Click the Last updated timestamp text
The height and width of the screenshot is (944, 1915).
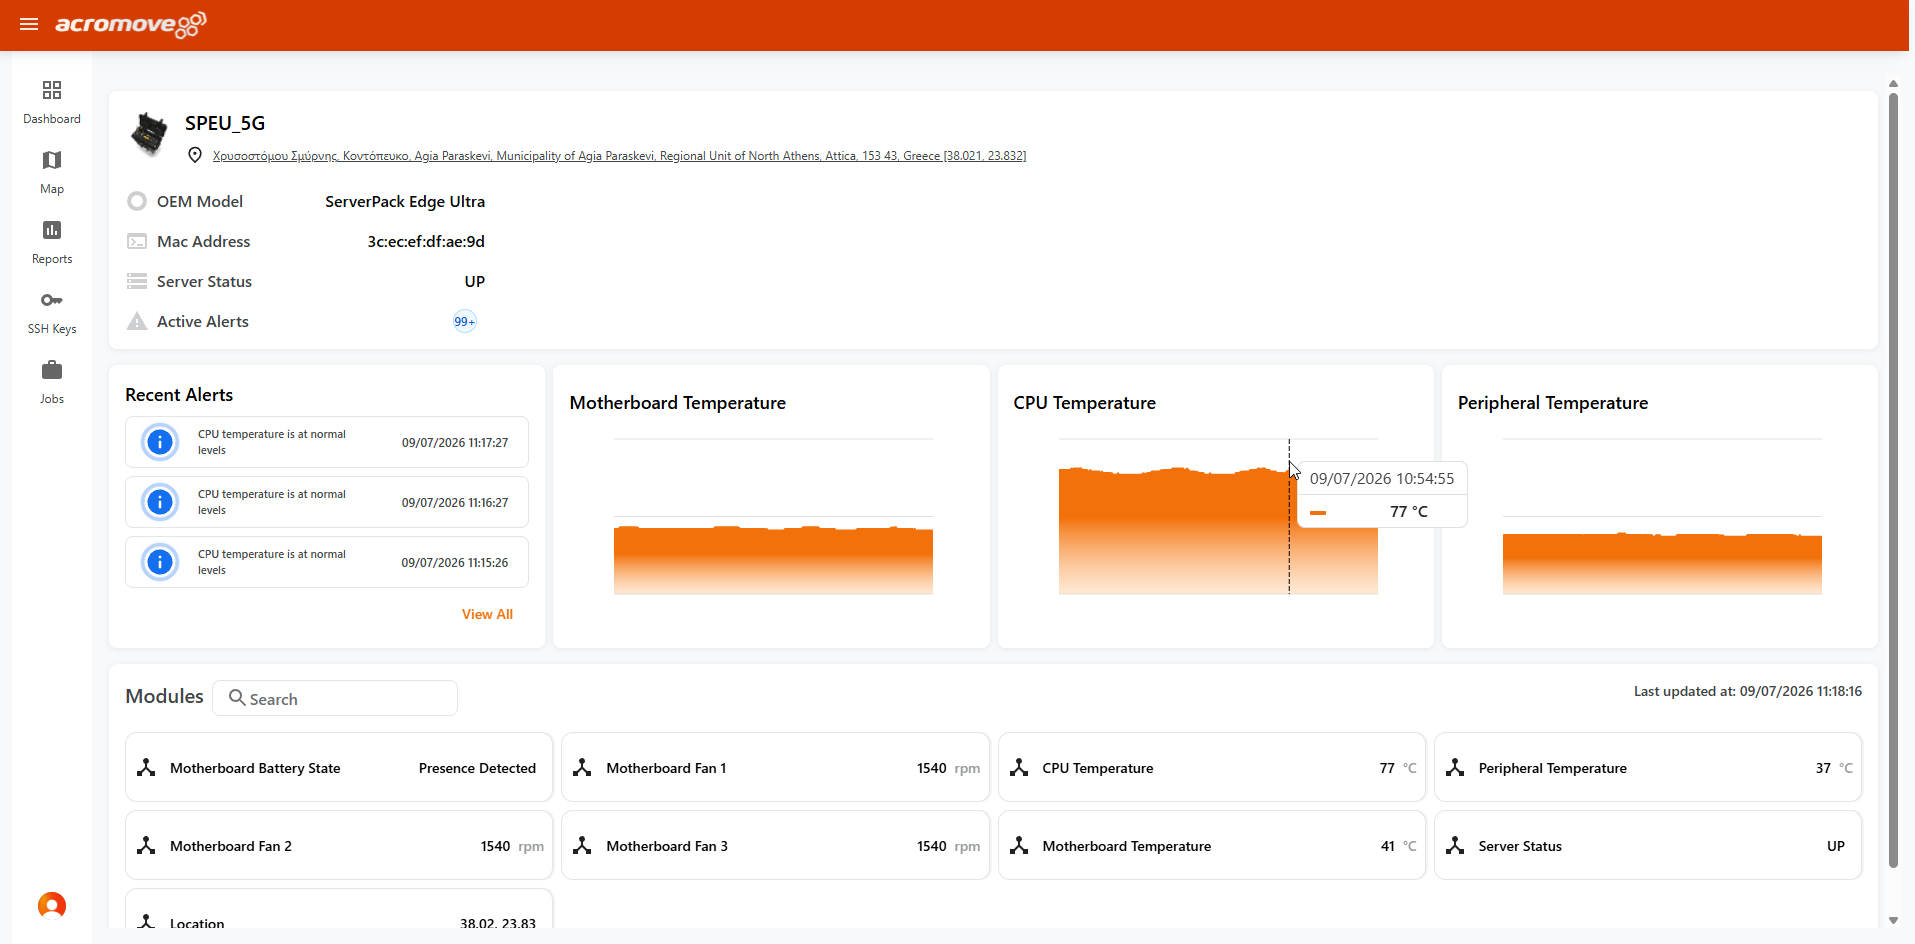[x=1748, y=691]
